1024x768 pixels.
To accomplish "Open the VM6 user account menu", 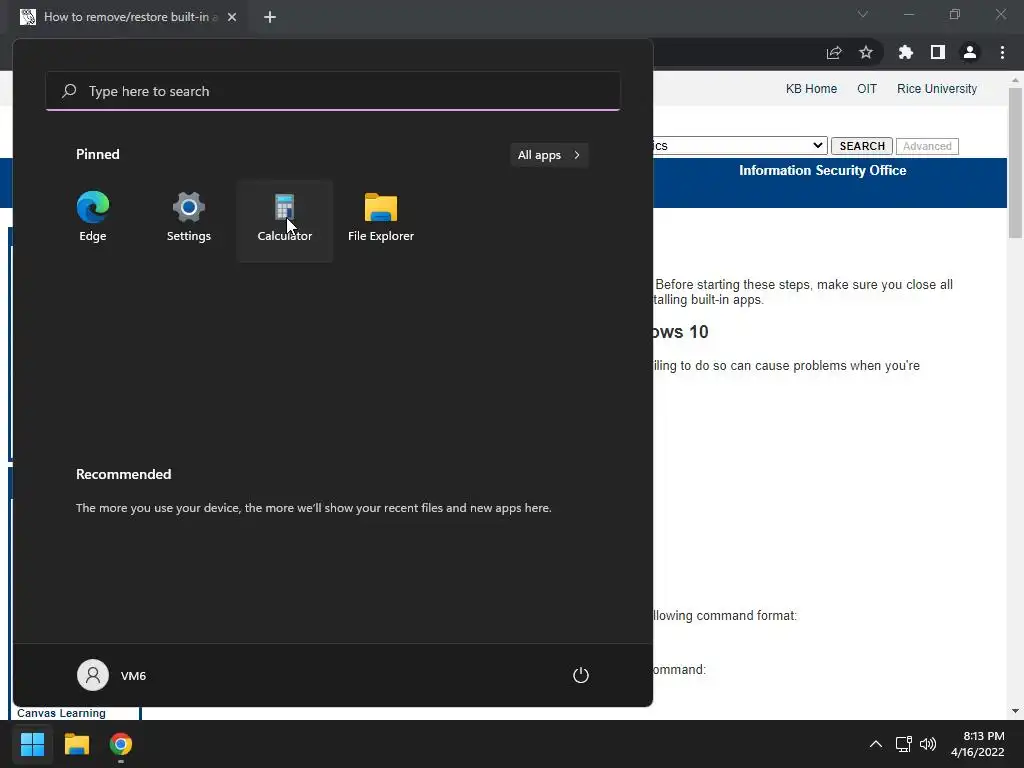I will tap(112, 675).
